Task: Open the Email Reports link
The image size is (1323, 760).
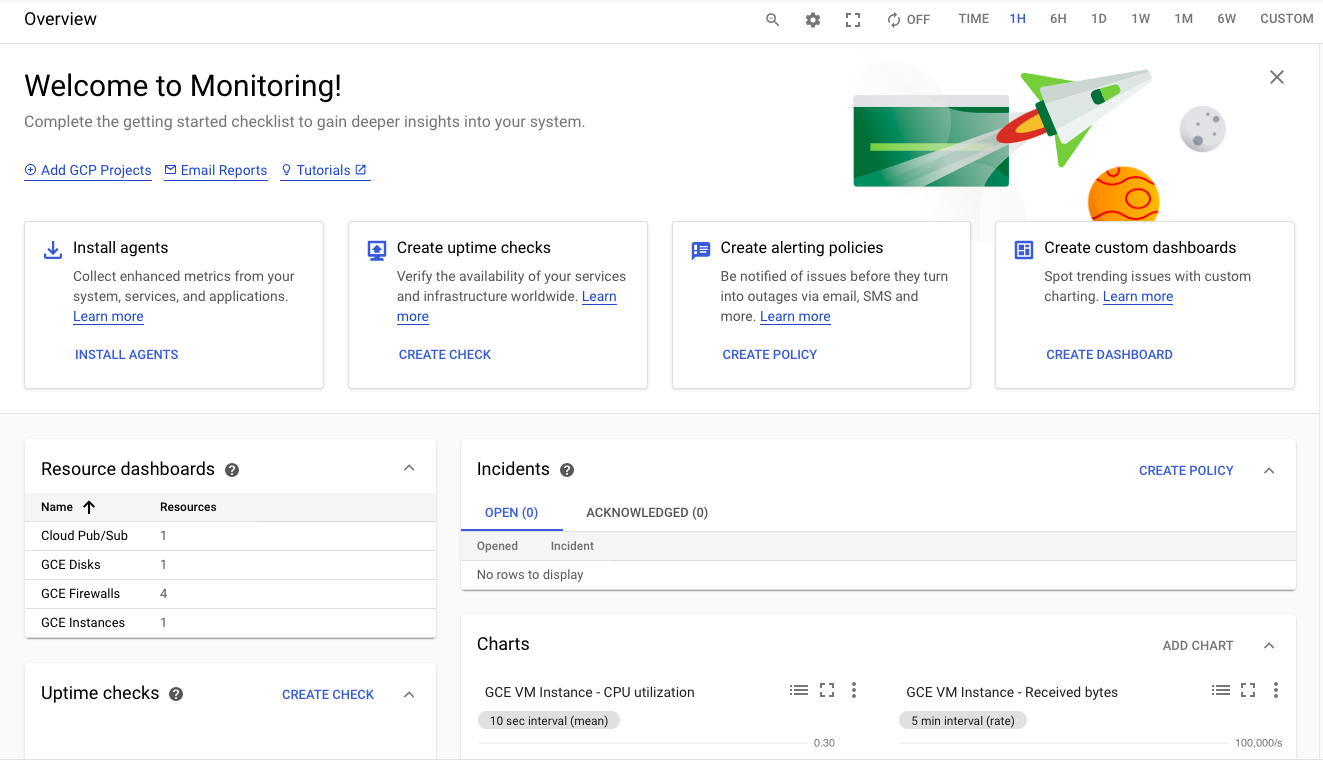Action: point(216,170)
